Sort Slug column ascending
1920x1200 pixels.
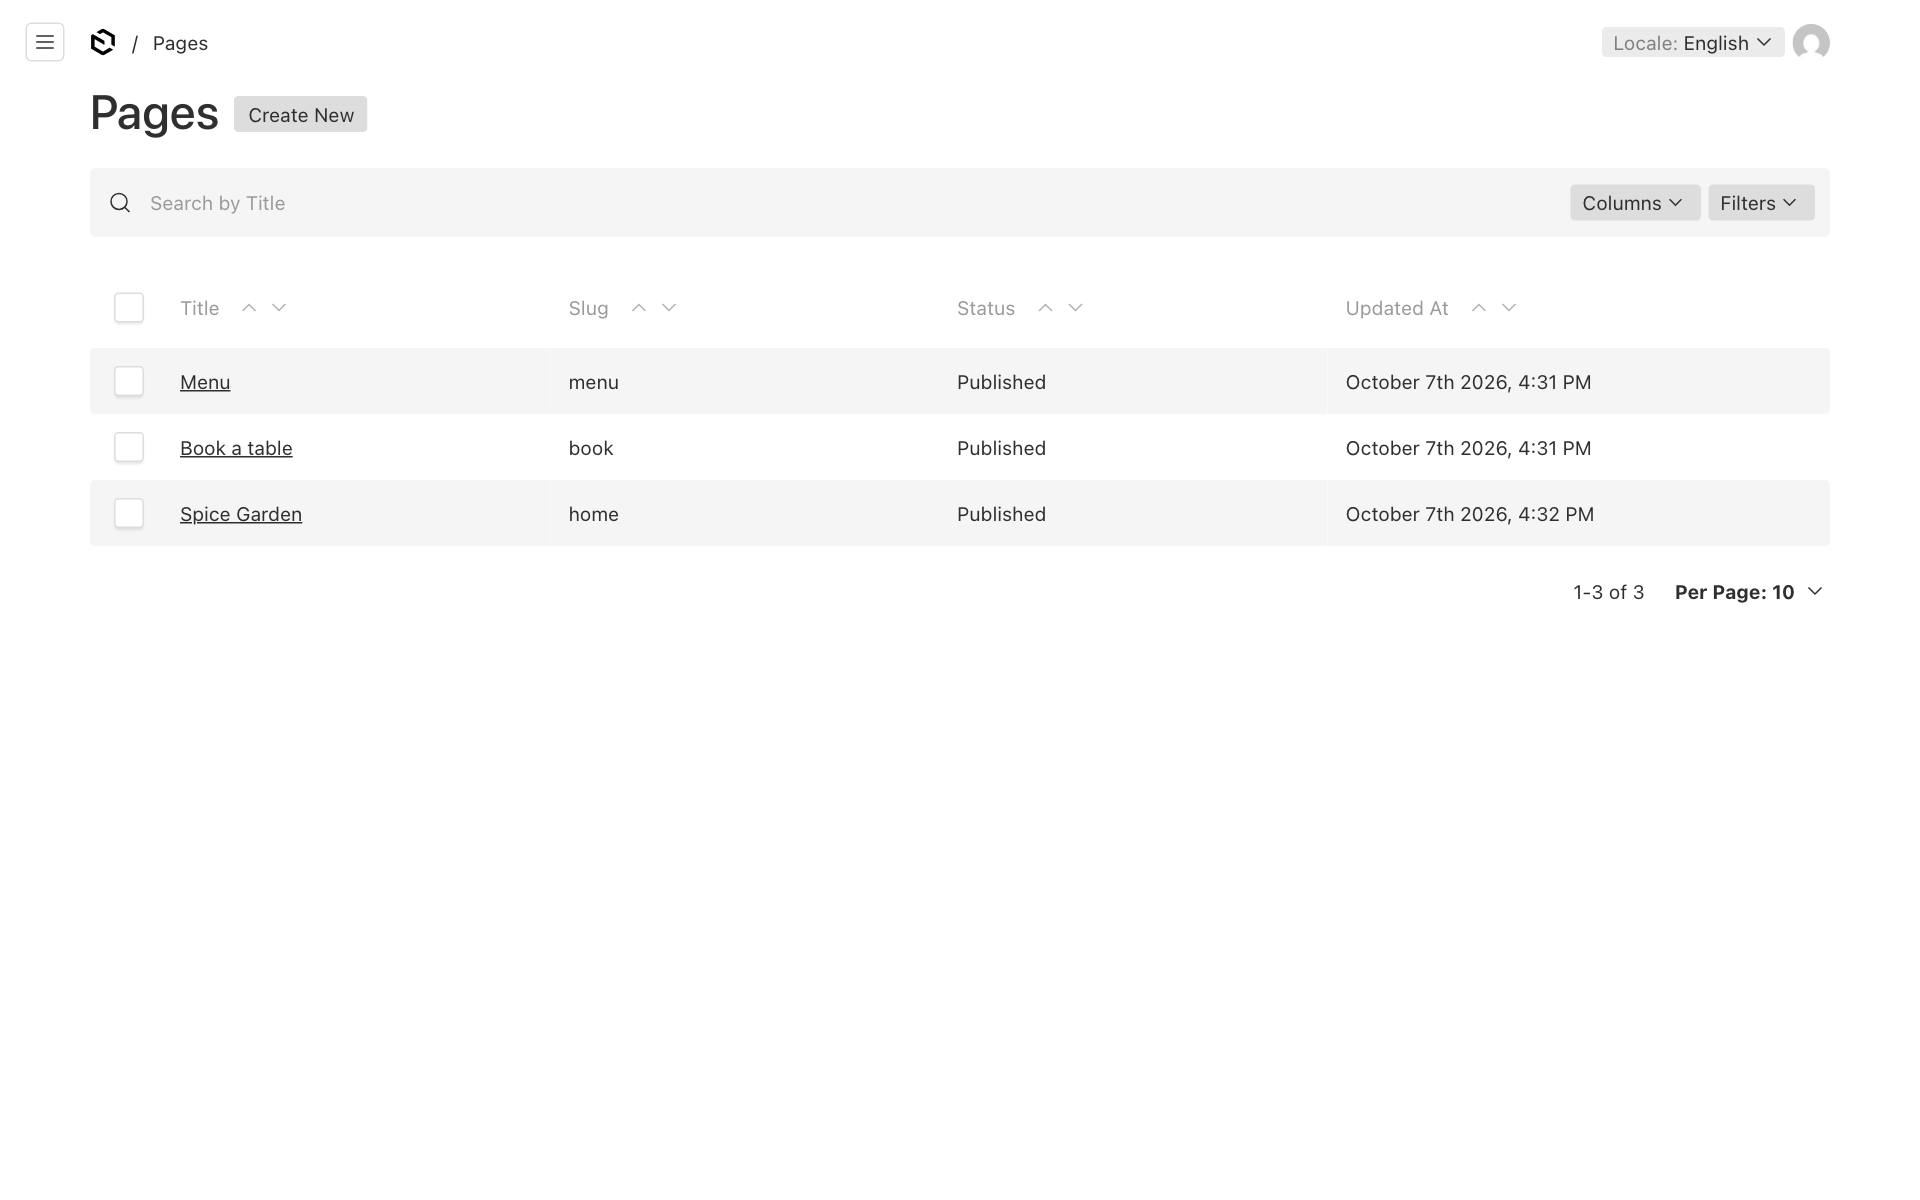[x=639, y=308]
